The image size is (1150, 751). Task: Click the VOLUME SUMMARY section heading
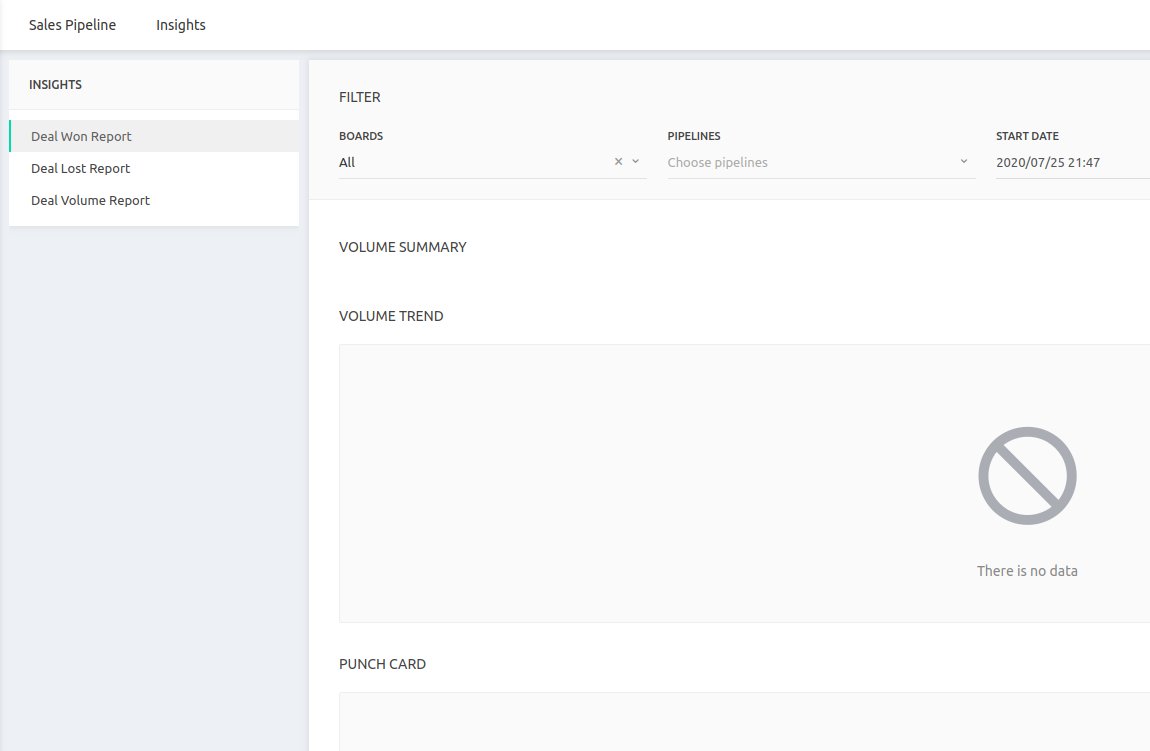point(402,247)
